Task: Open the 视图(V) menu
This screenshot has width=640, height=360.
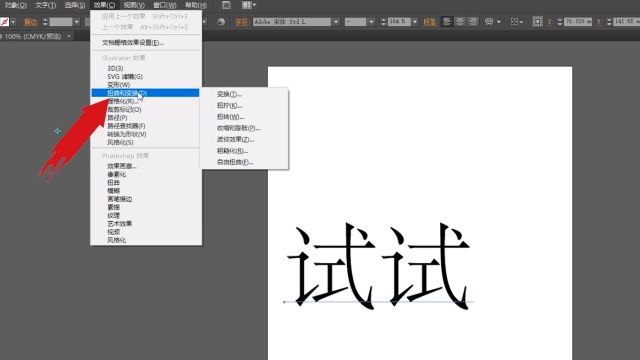Action: (x=134, y=5)
